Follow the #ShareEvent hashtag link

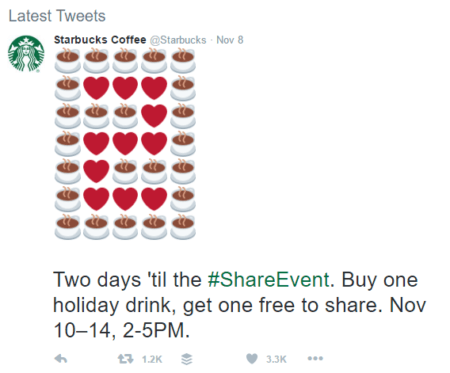(x=268, y=279)
